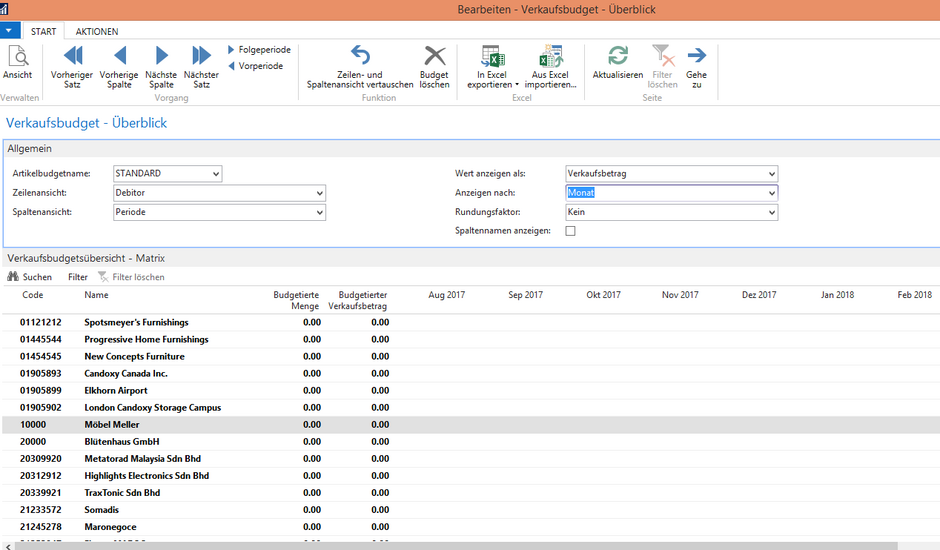940x550 pixels.
Task: Go to Vorheriger Satz
Action: 72,67
